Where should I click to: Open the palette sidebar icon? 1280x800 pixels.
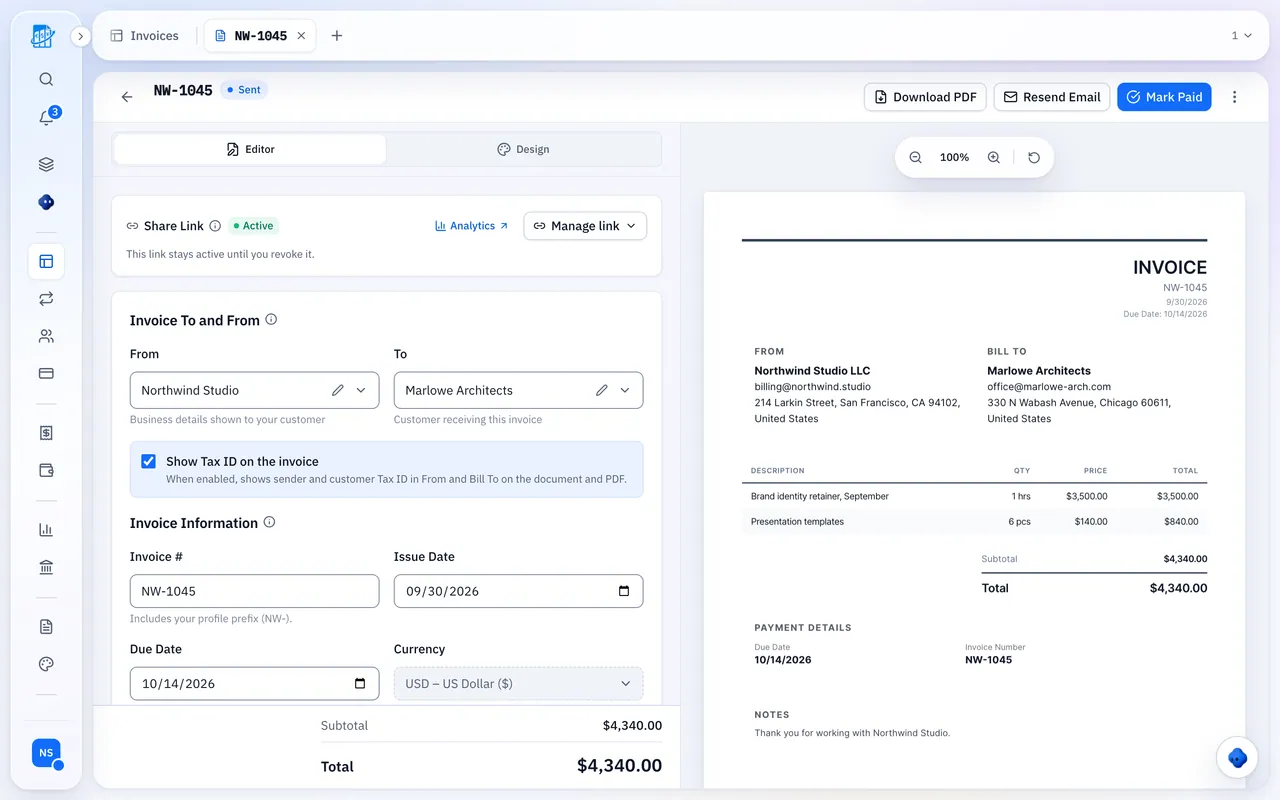click(46, 664)
